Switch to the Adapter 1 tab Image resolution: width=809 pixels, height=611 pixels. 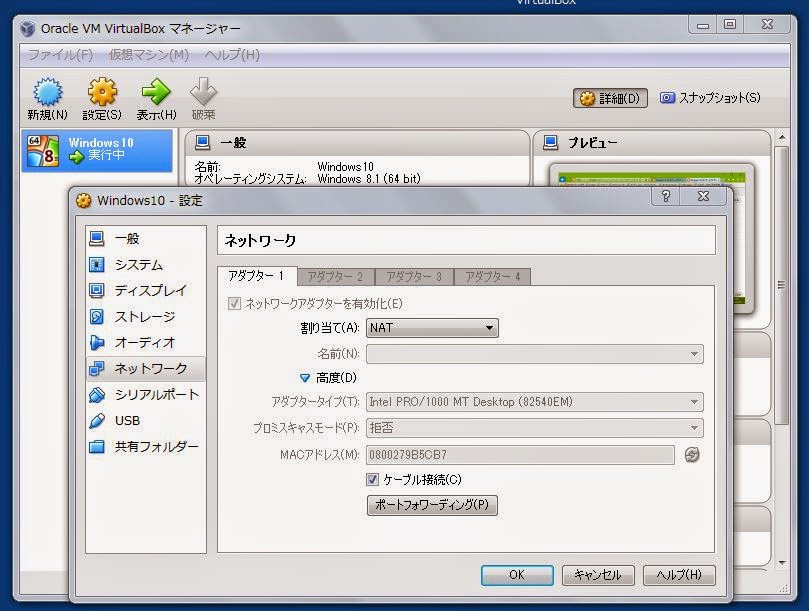(x=257, y=276)
